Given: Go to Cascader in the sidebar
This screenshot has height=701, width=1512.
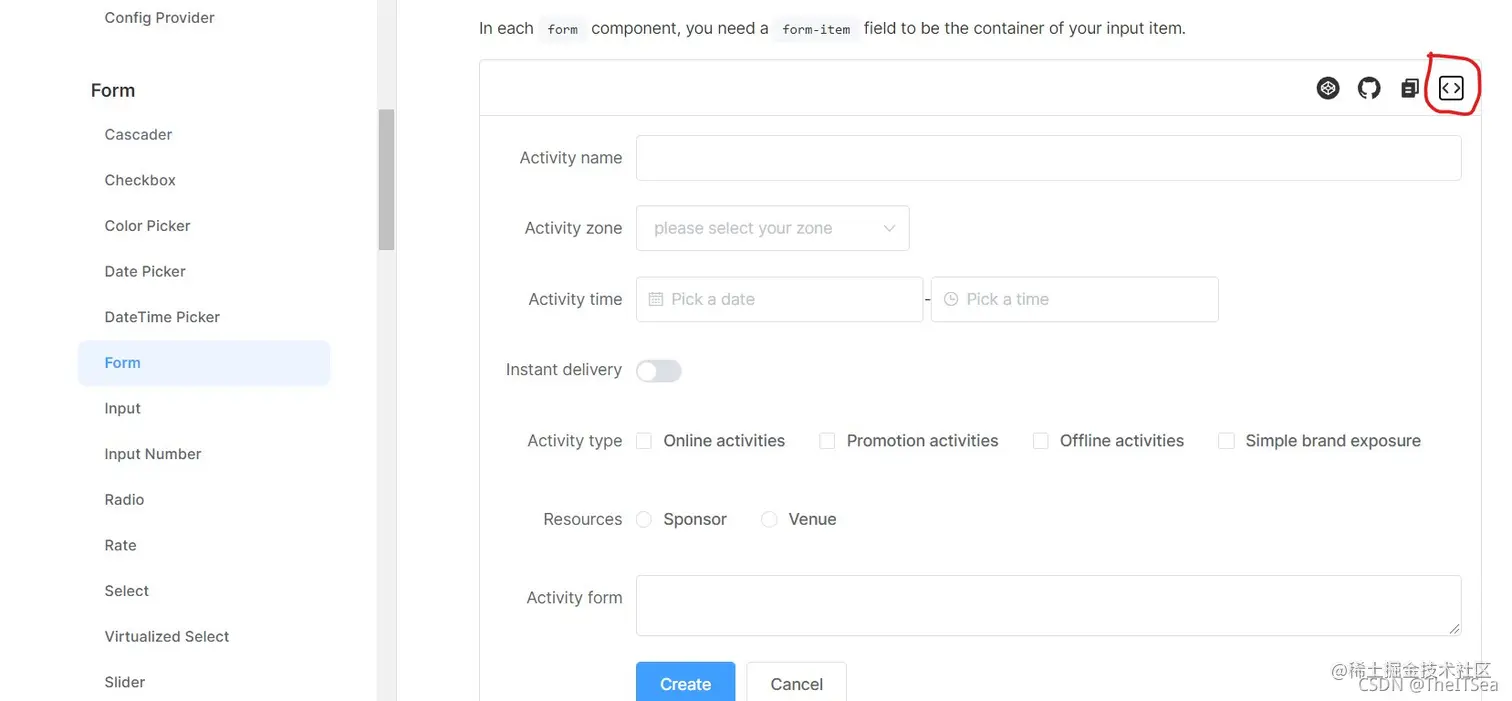Looking at the screenshot, I should [138, 135].
